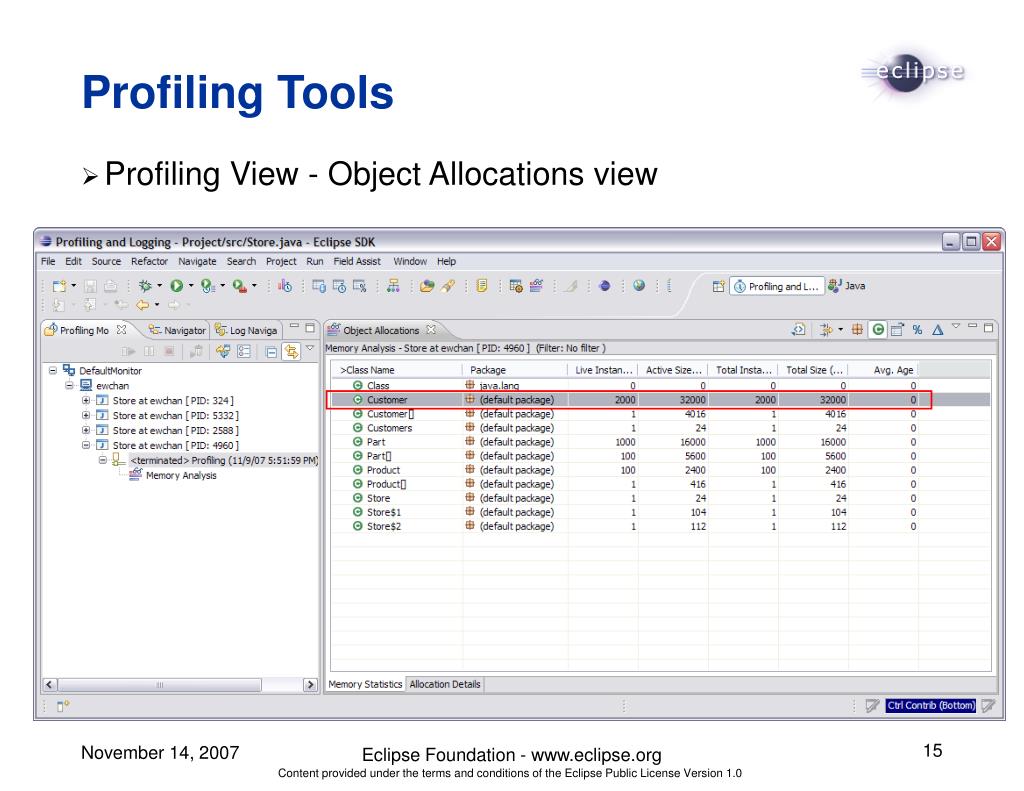The height and width of the screenshot is (791, 1024).
Task: Click the Profile launch icon in toolbar
Action: click(208, 286)
